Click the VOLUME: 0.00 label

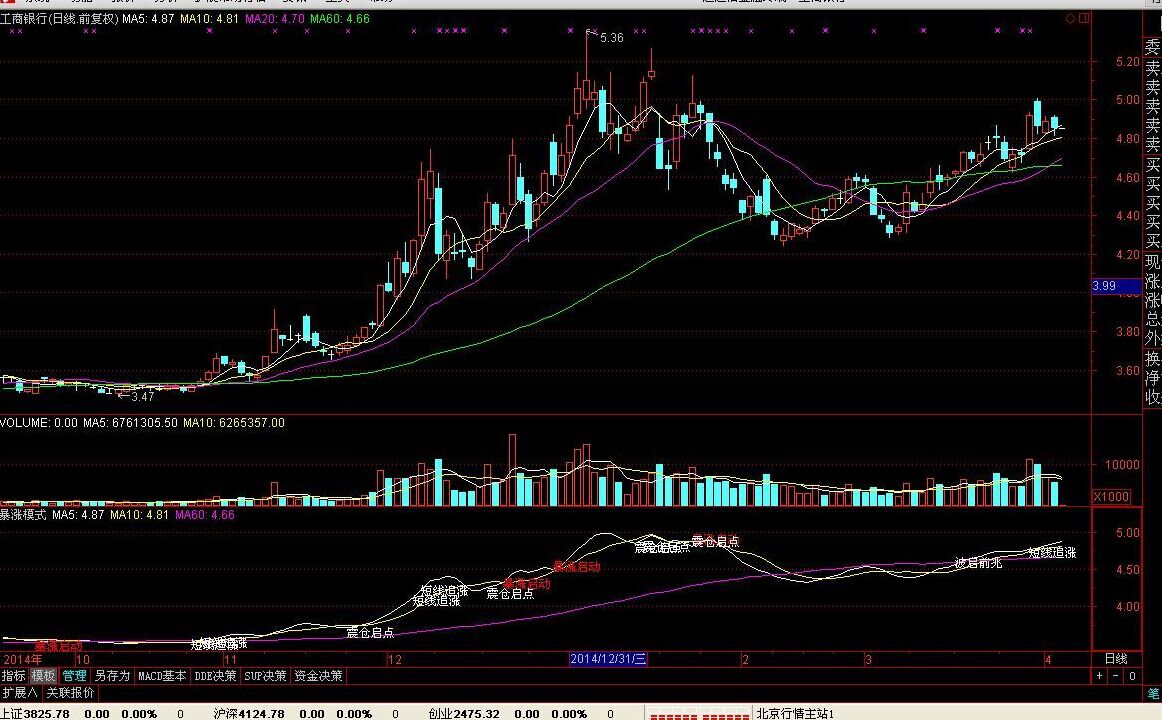coord(39,423)
